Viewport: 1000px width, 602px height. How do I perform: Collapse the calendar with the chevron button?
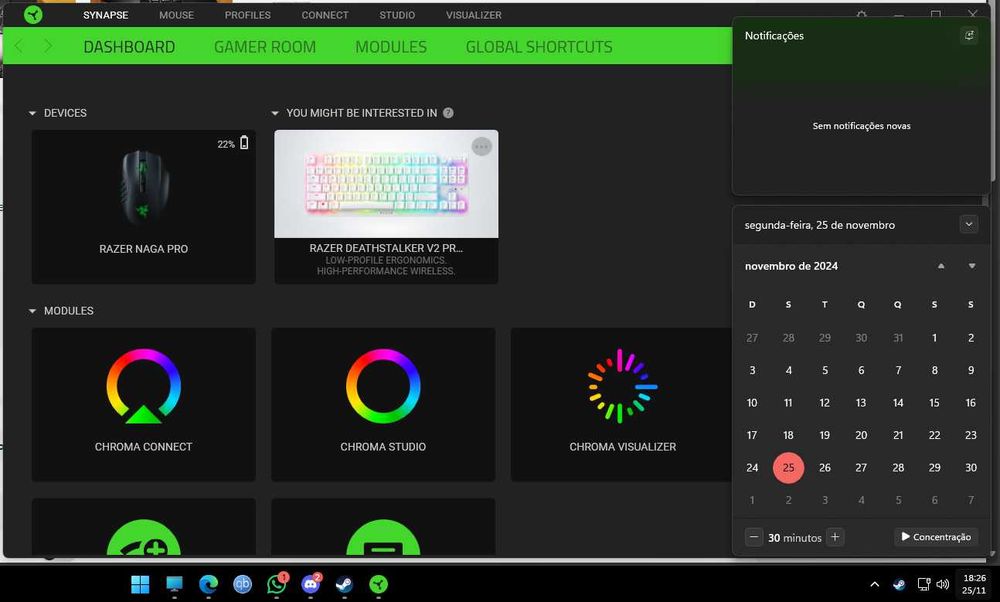969,224
